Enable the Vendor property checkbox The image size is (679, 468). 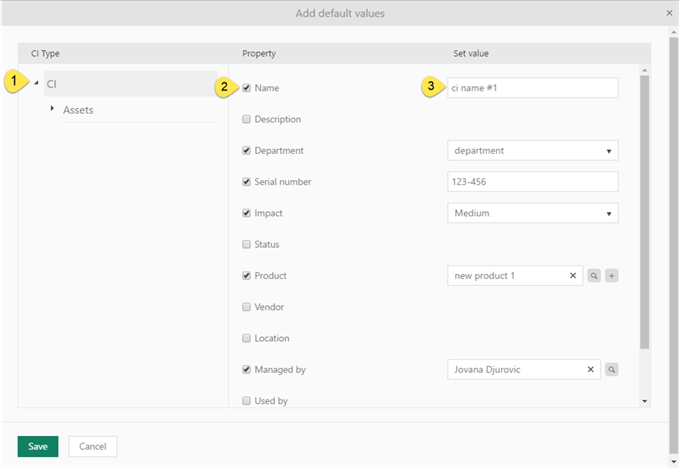coord(247,307)
